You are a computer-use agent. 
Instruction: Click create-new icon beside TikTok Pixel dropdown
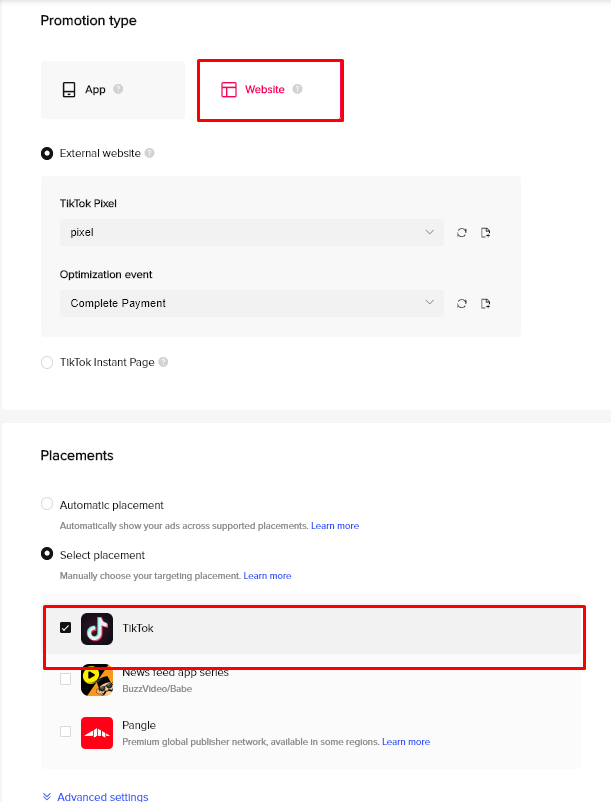(x=485, y=233)
